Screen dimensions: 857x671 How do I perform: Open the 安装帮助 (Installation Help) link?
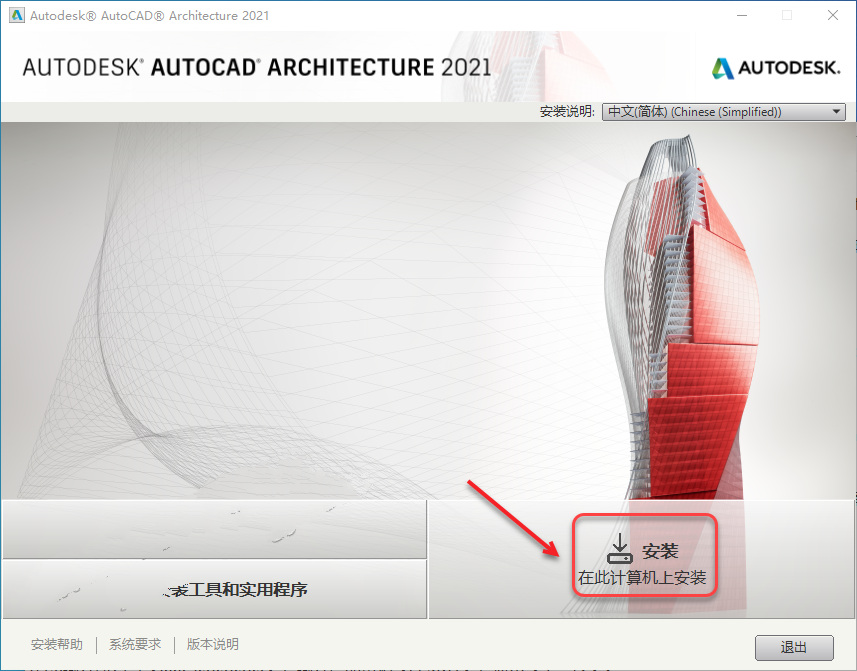click(x=57, y=644)
